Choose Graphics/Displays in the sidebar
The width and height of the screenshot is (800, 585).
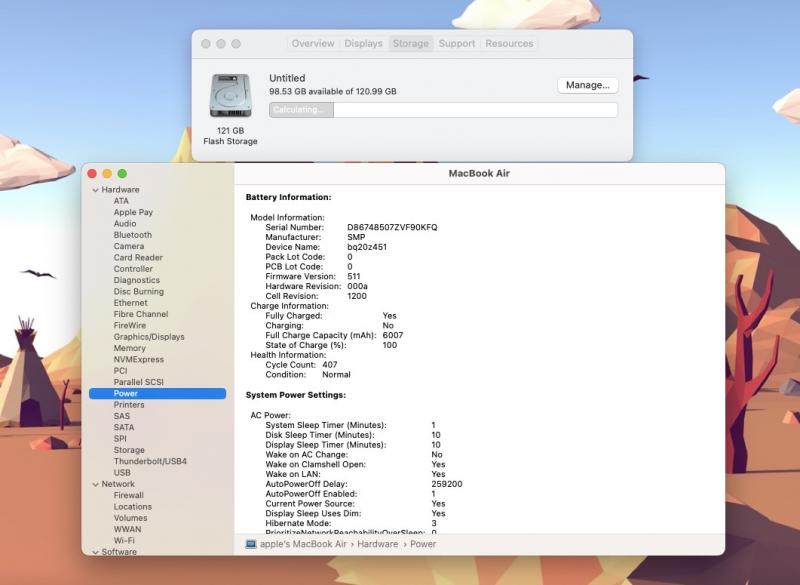pos(148,337)
